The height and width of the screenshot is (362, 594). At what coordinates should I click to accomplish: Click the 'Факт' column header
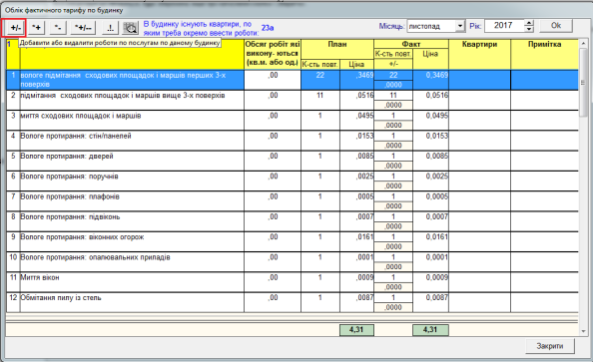(411, 44)
